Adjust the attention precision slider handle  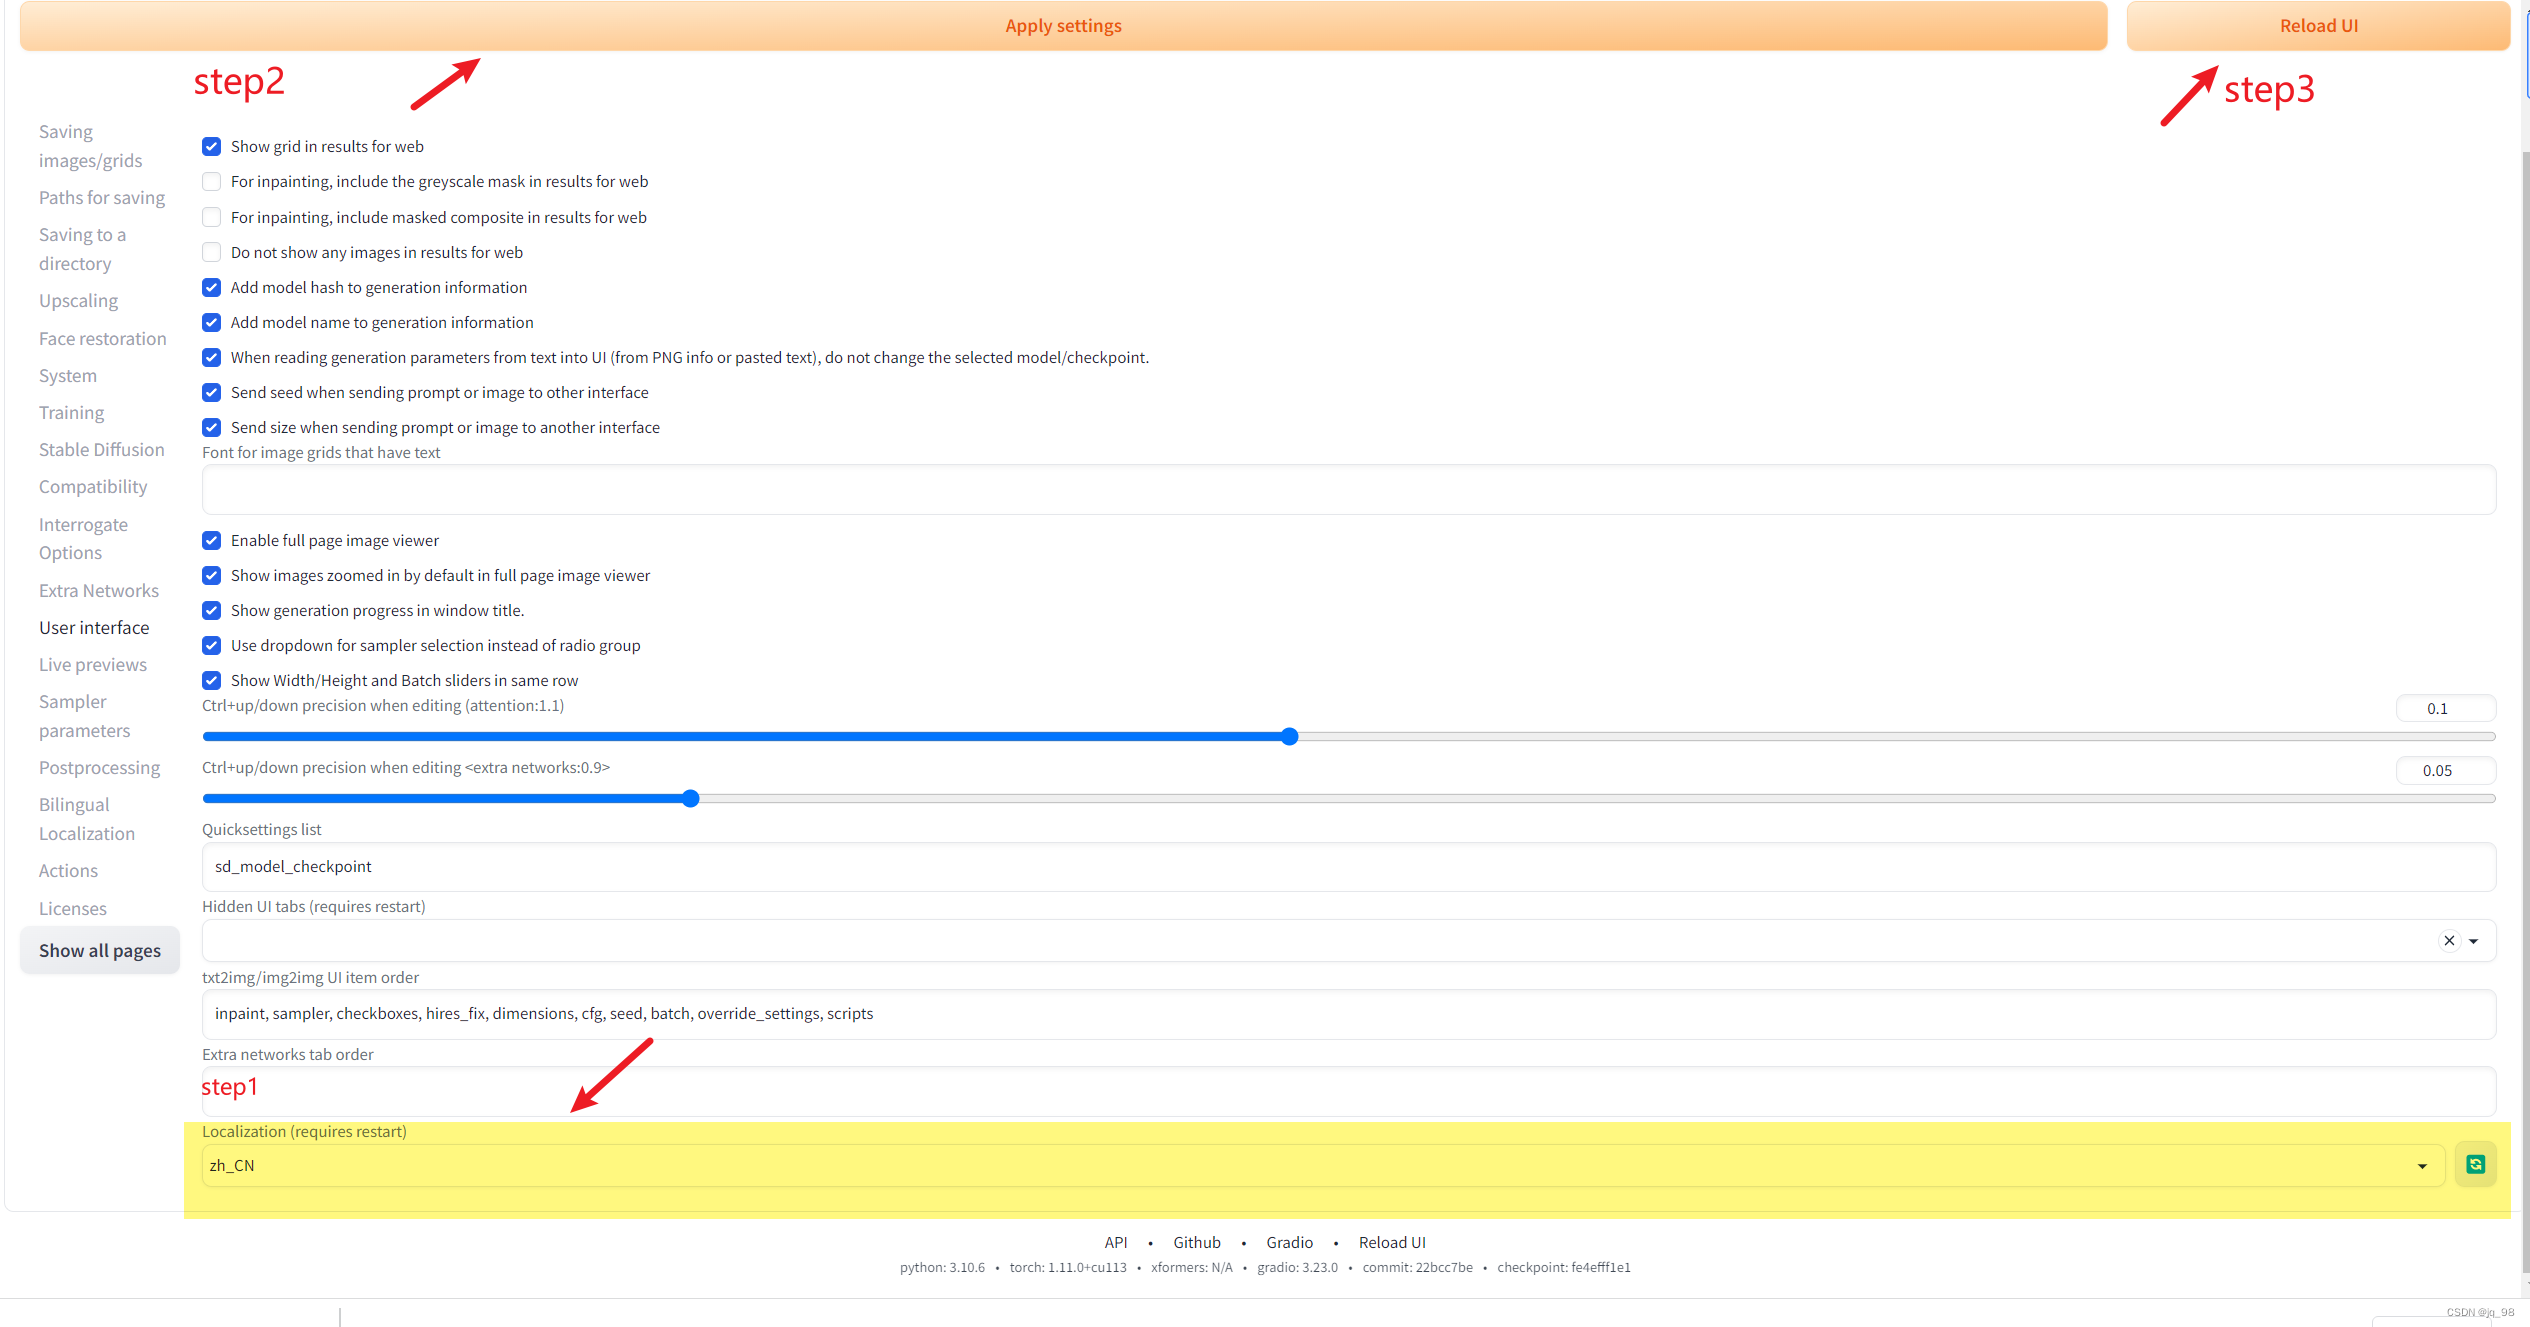click(x=1289, y=737)
